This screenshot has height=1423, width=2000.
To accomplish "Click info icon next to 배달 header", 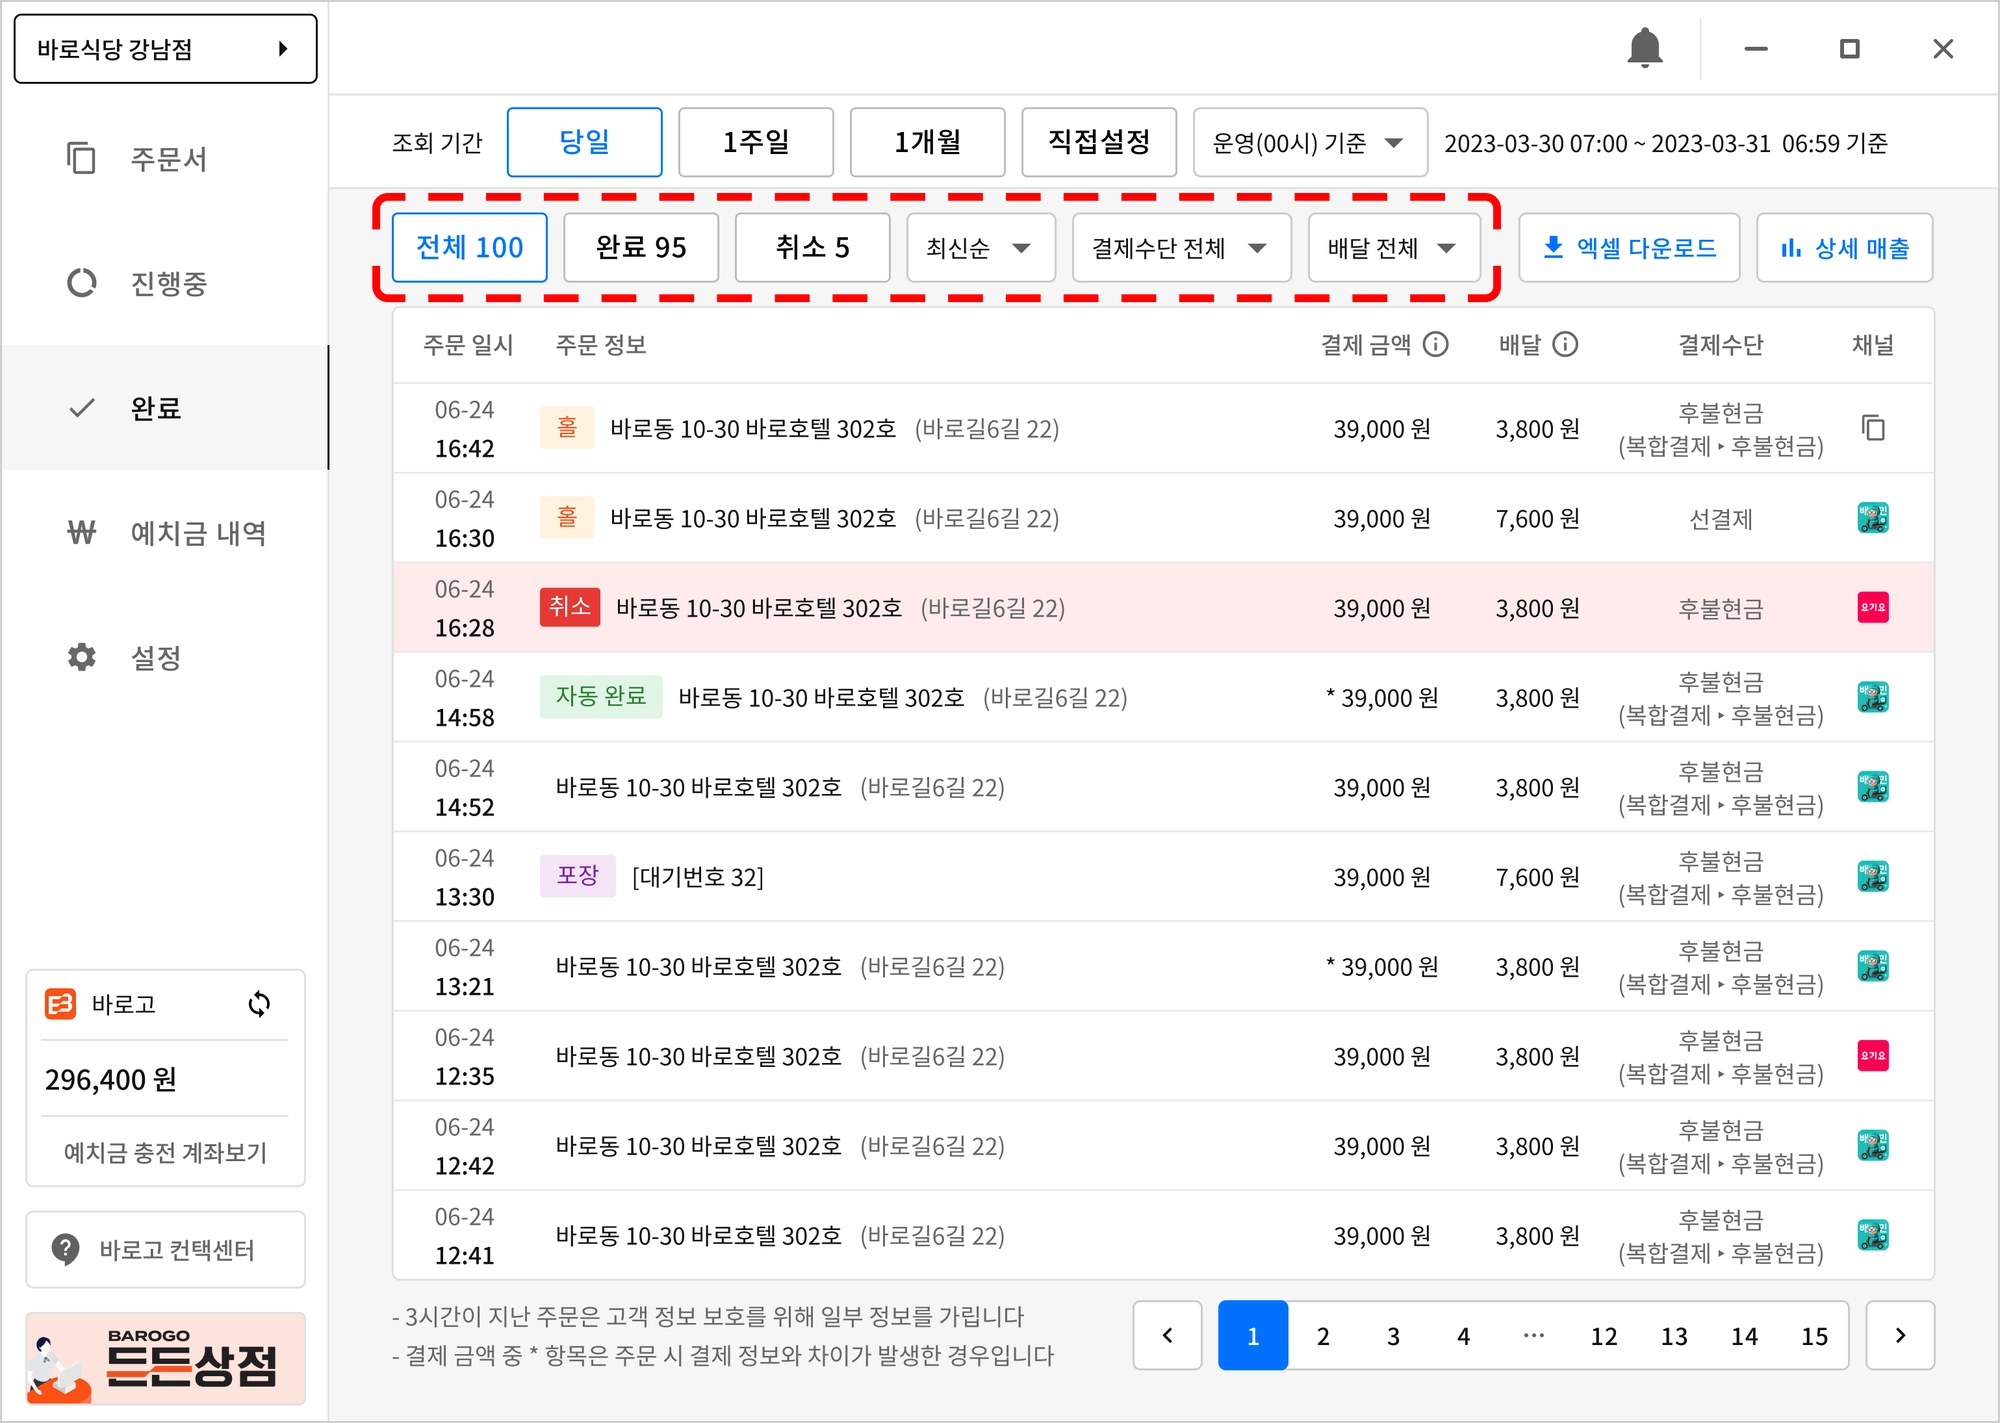I will [1565, 345].
